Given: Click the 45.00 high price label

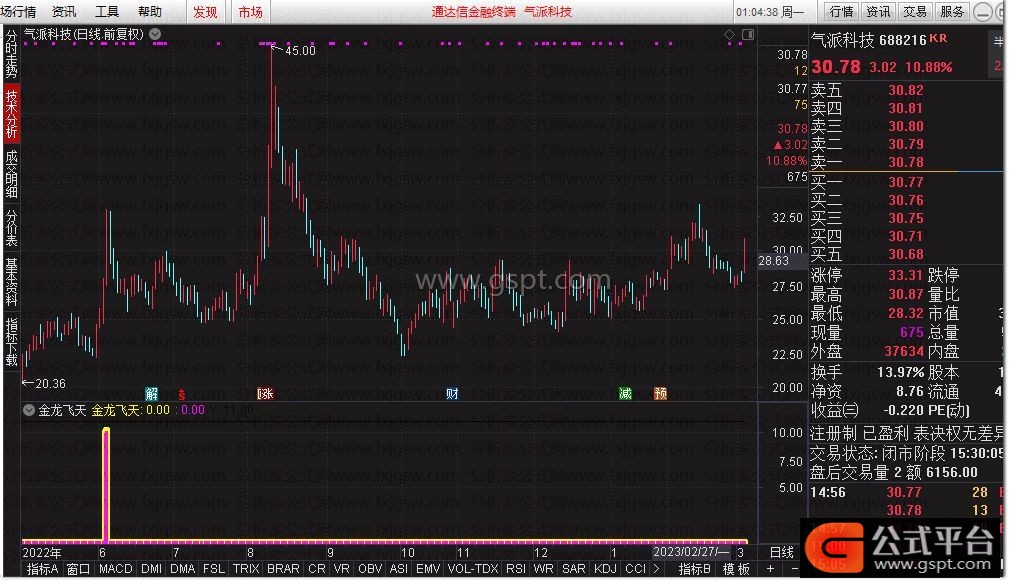Looking at the screenshot, I should [300, 50].
